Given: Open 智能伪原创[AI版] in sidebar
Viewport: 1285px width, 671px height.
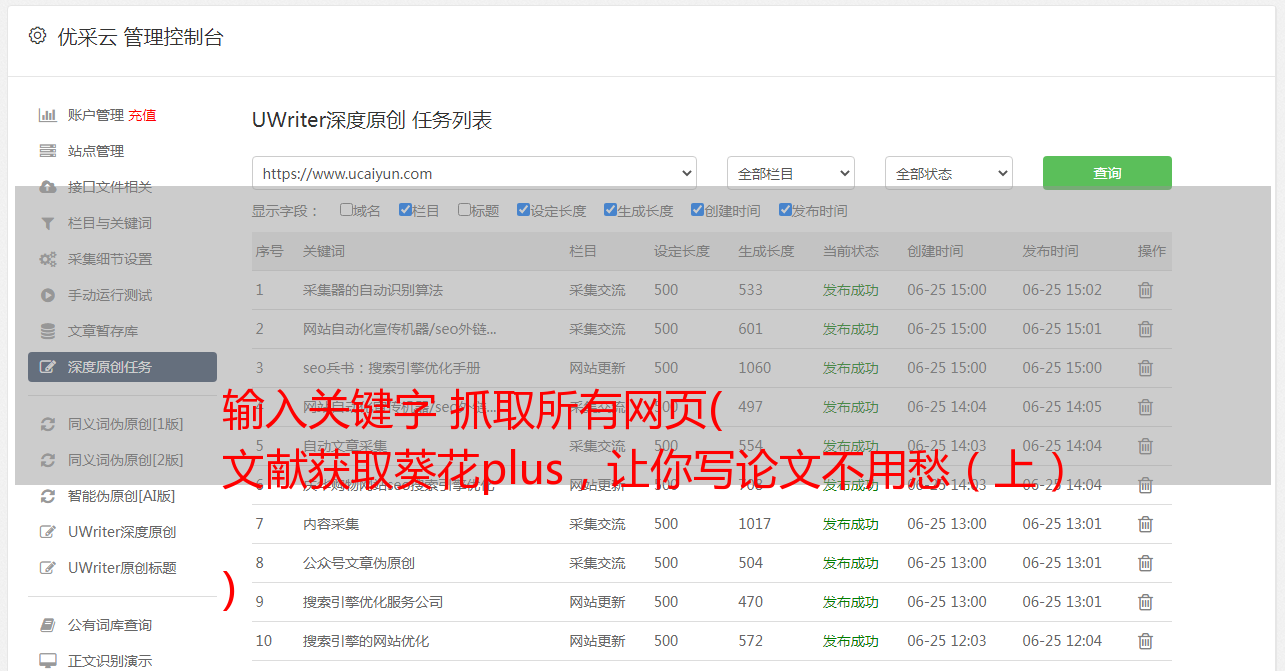Looking at the screenshot, I should pyautogui.click(x=121, y=496).
